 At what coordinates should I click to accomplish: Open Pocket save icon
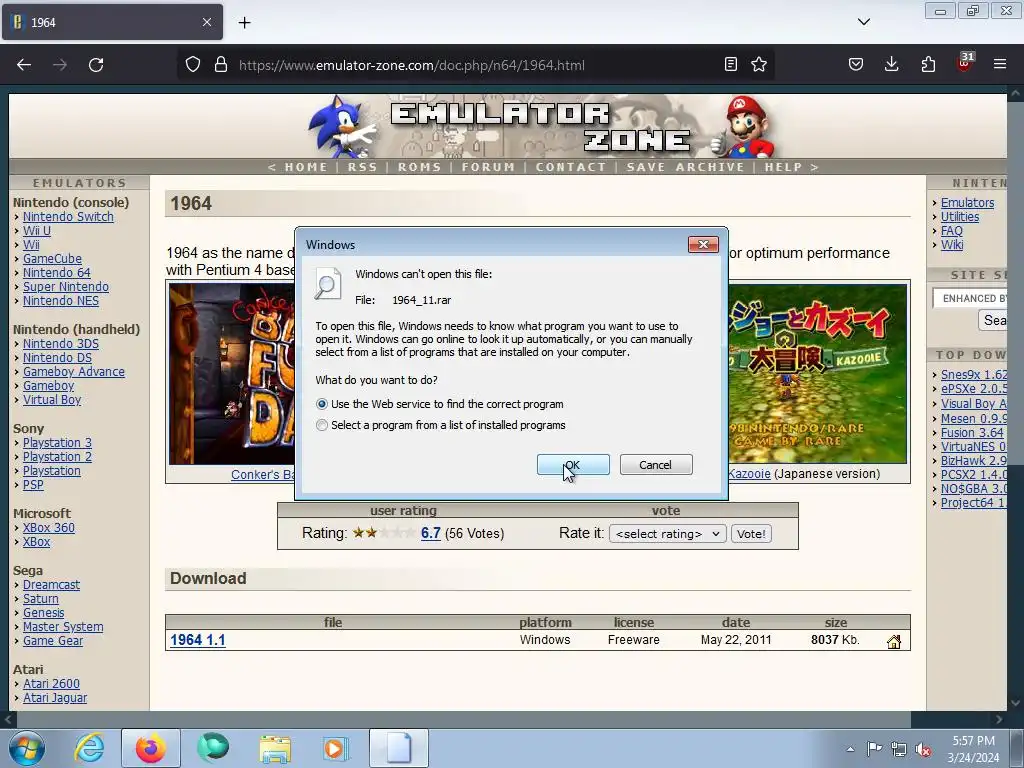click(856, 64)
